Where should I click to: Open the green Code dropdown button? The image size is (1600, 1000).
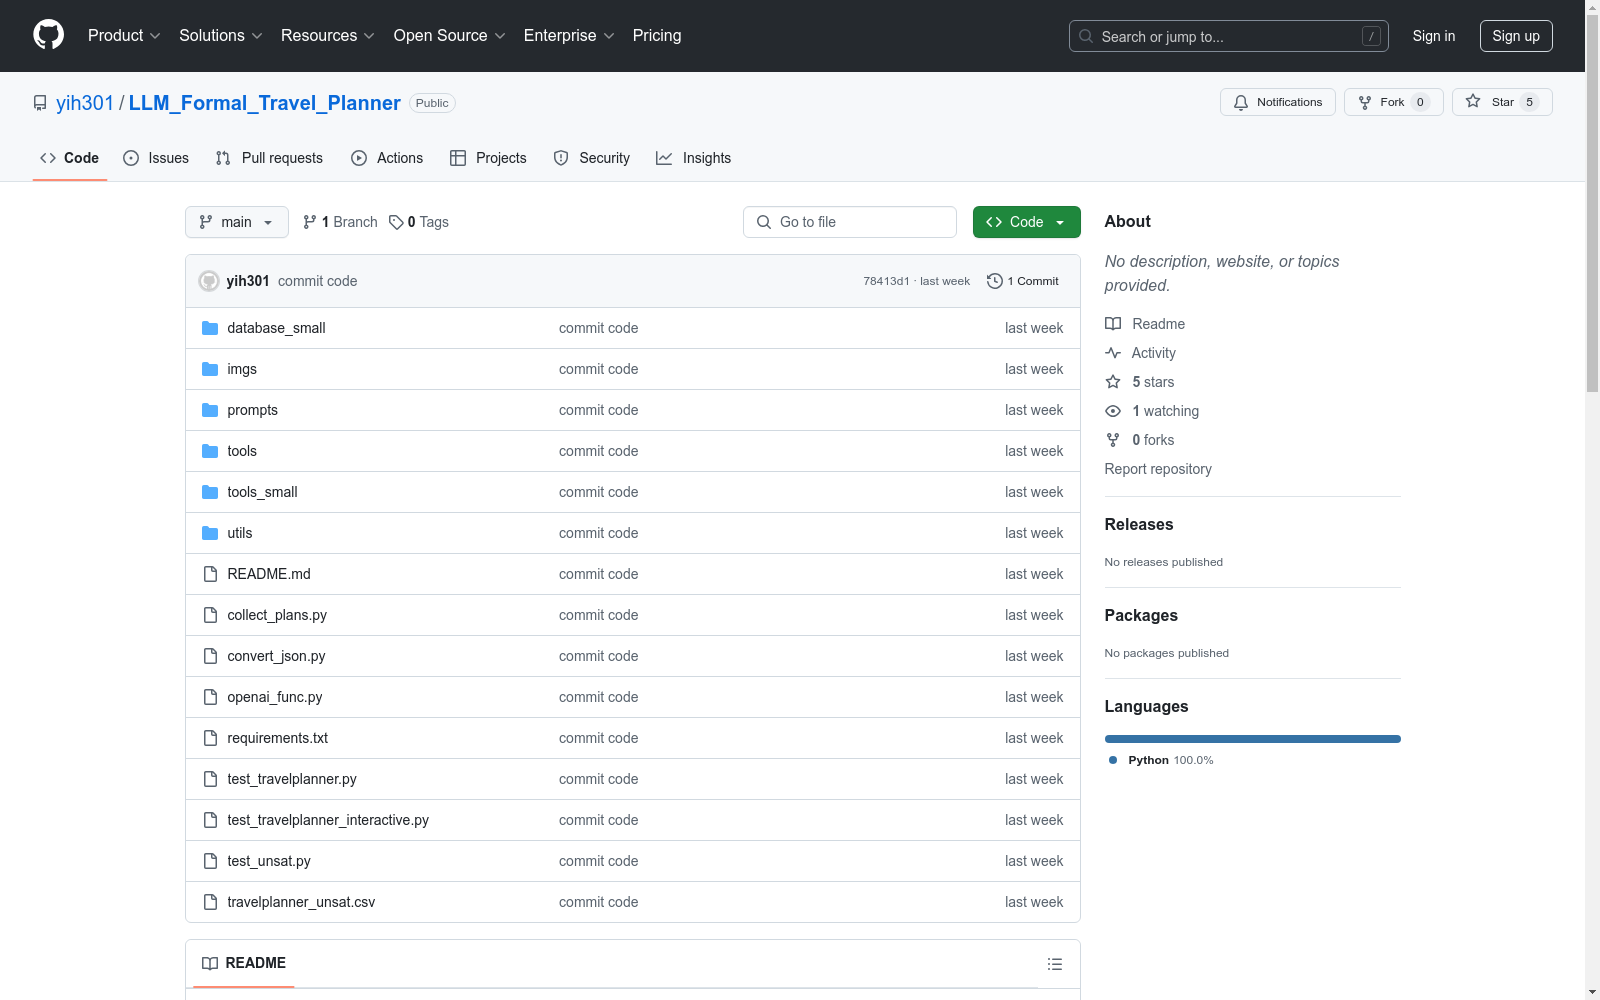(1026, 222)
